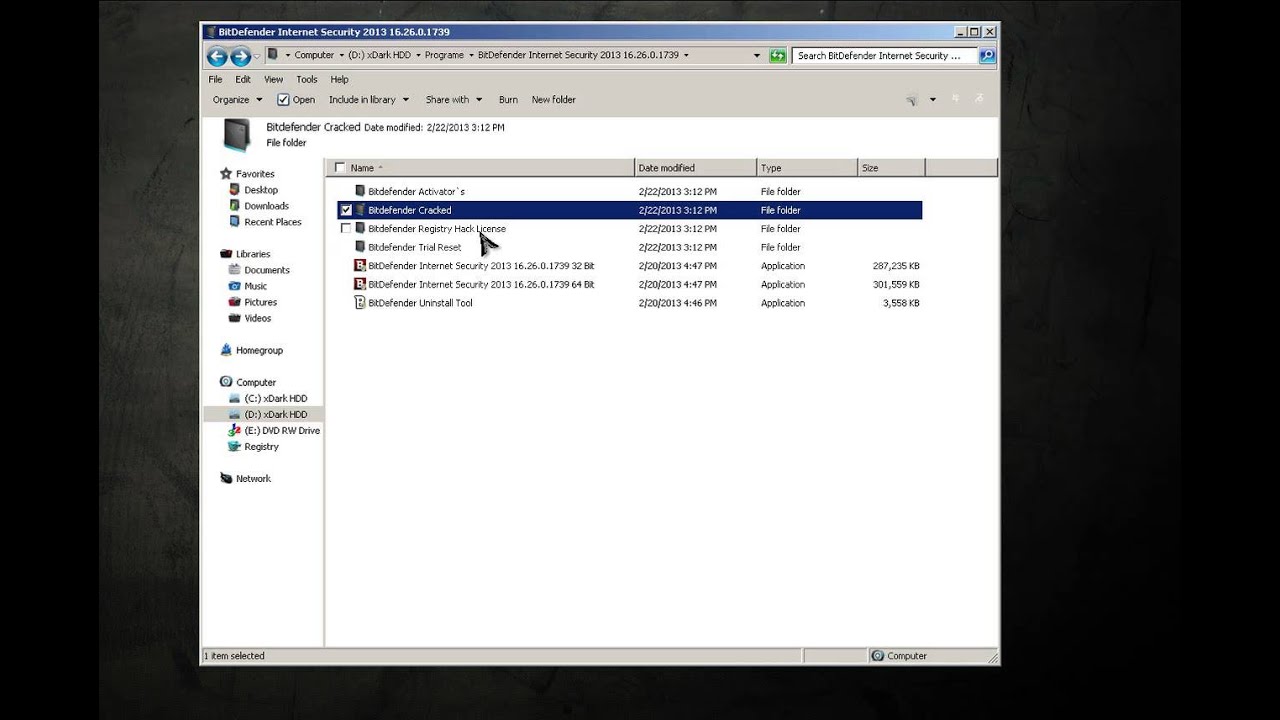Open the File menu
This screenshot has height=720, width=1280.
coord(216,80)
